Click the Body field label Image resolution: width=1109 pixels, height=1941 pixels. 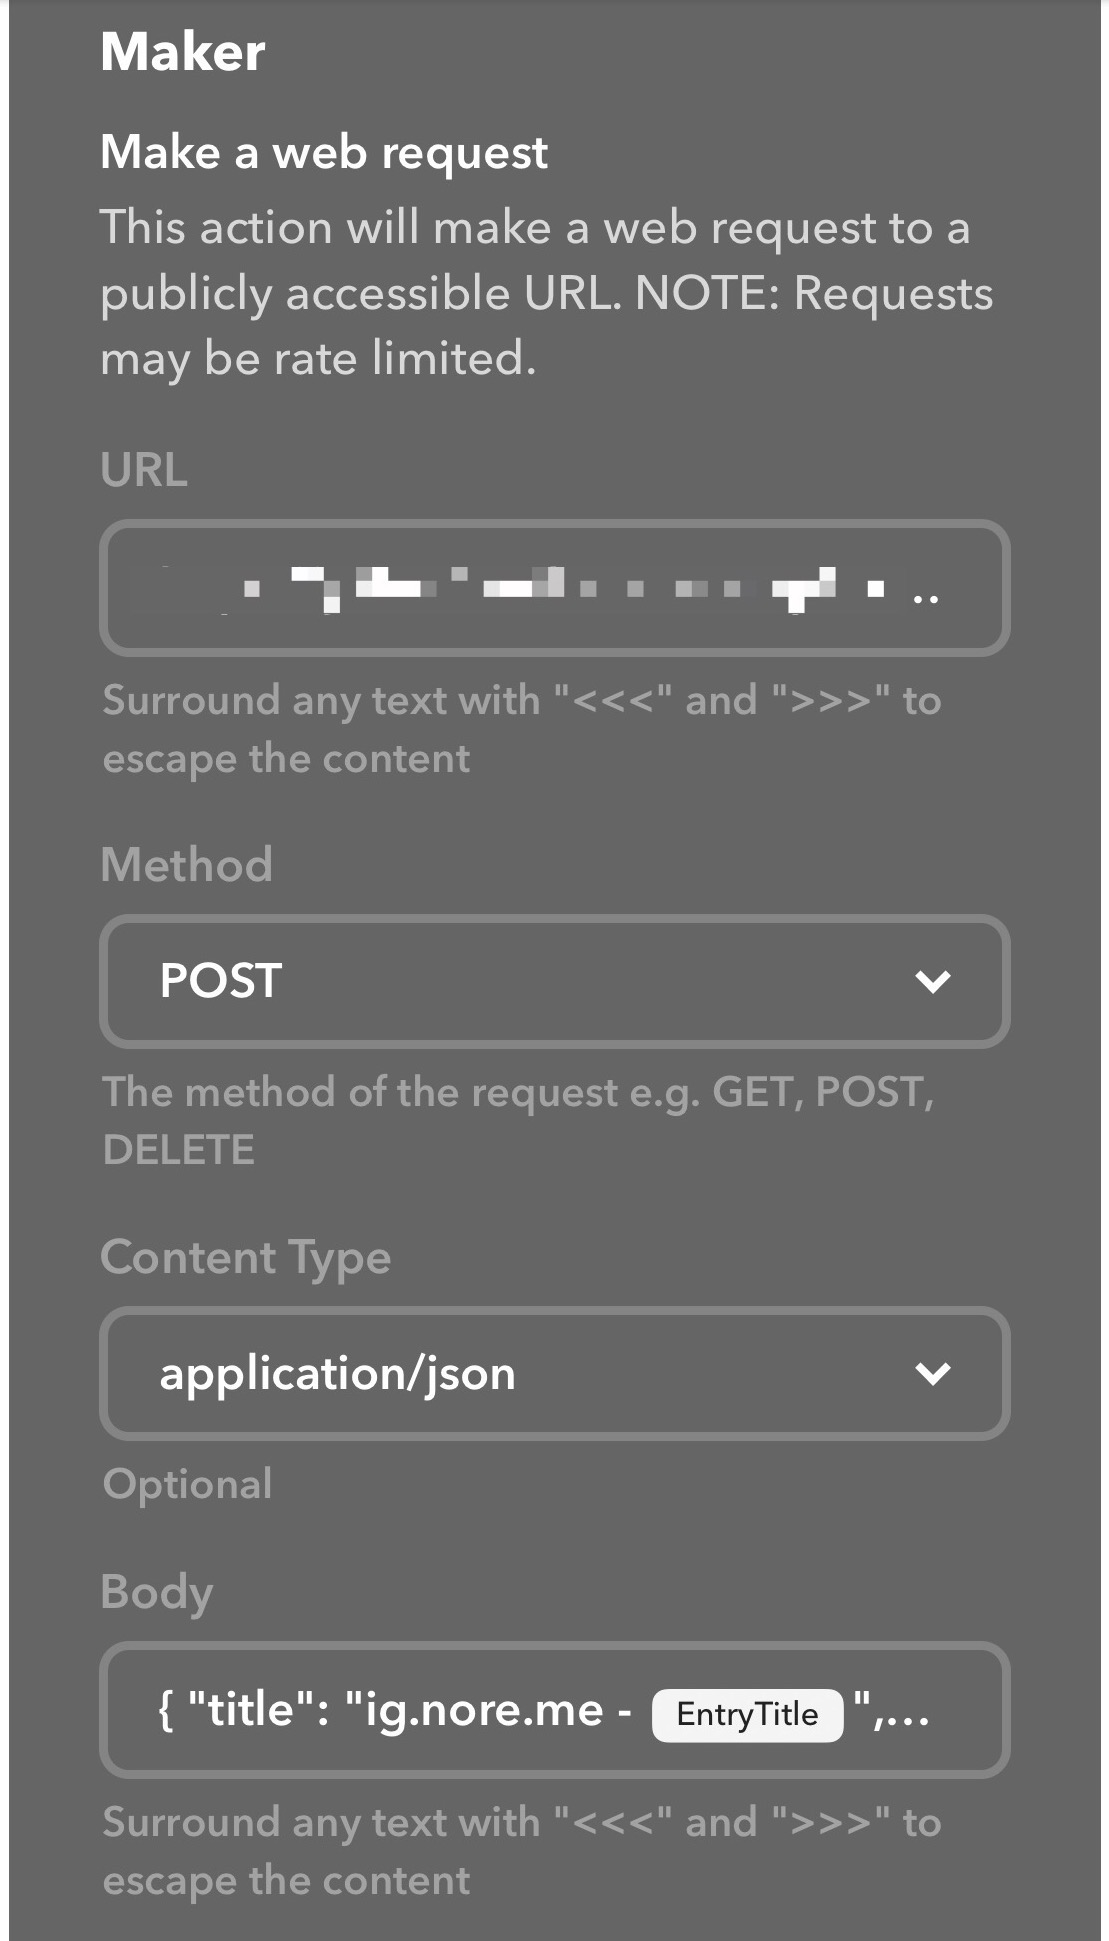[157, 1592]
